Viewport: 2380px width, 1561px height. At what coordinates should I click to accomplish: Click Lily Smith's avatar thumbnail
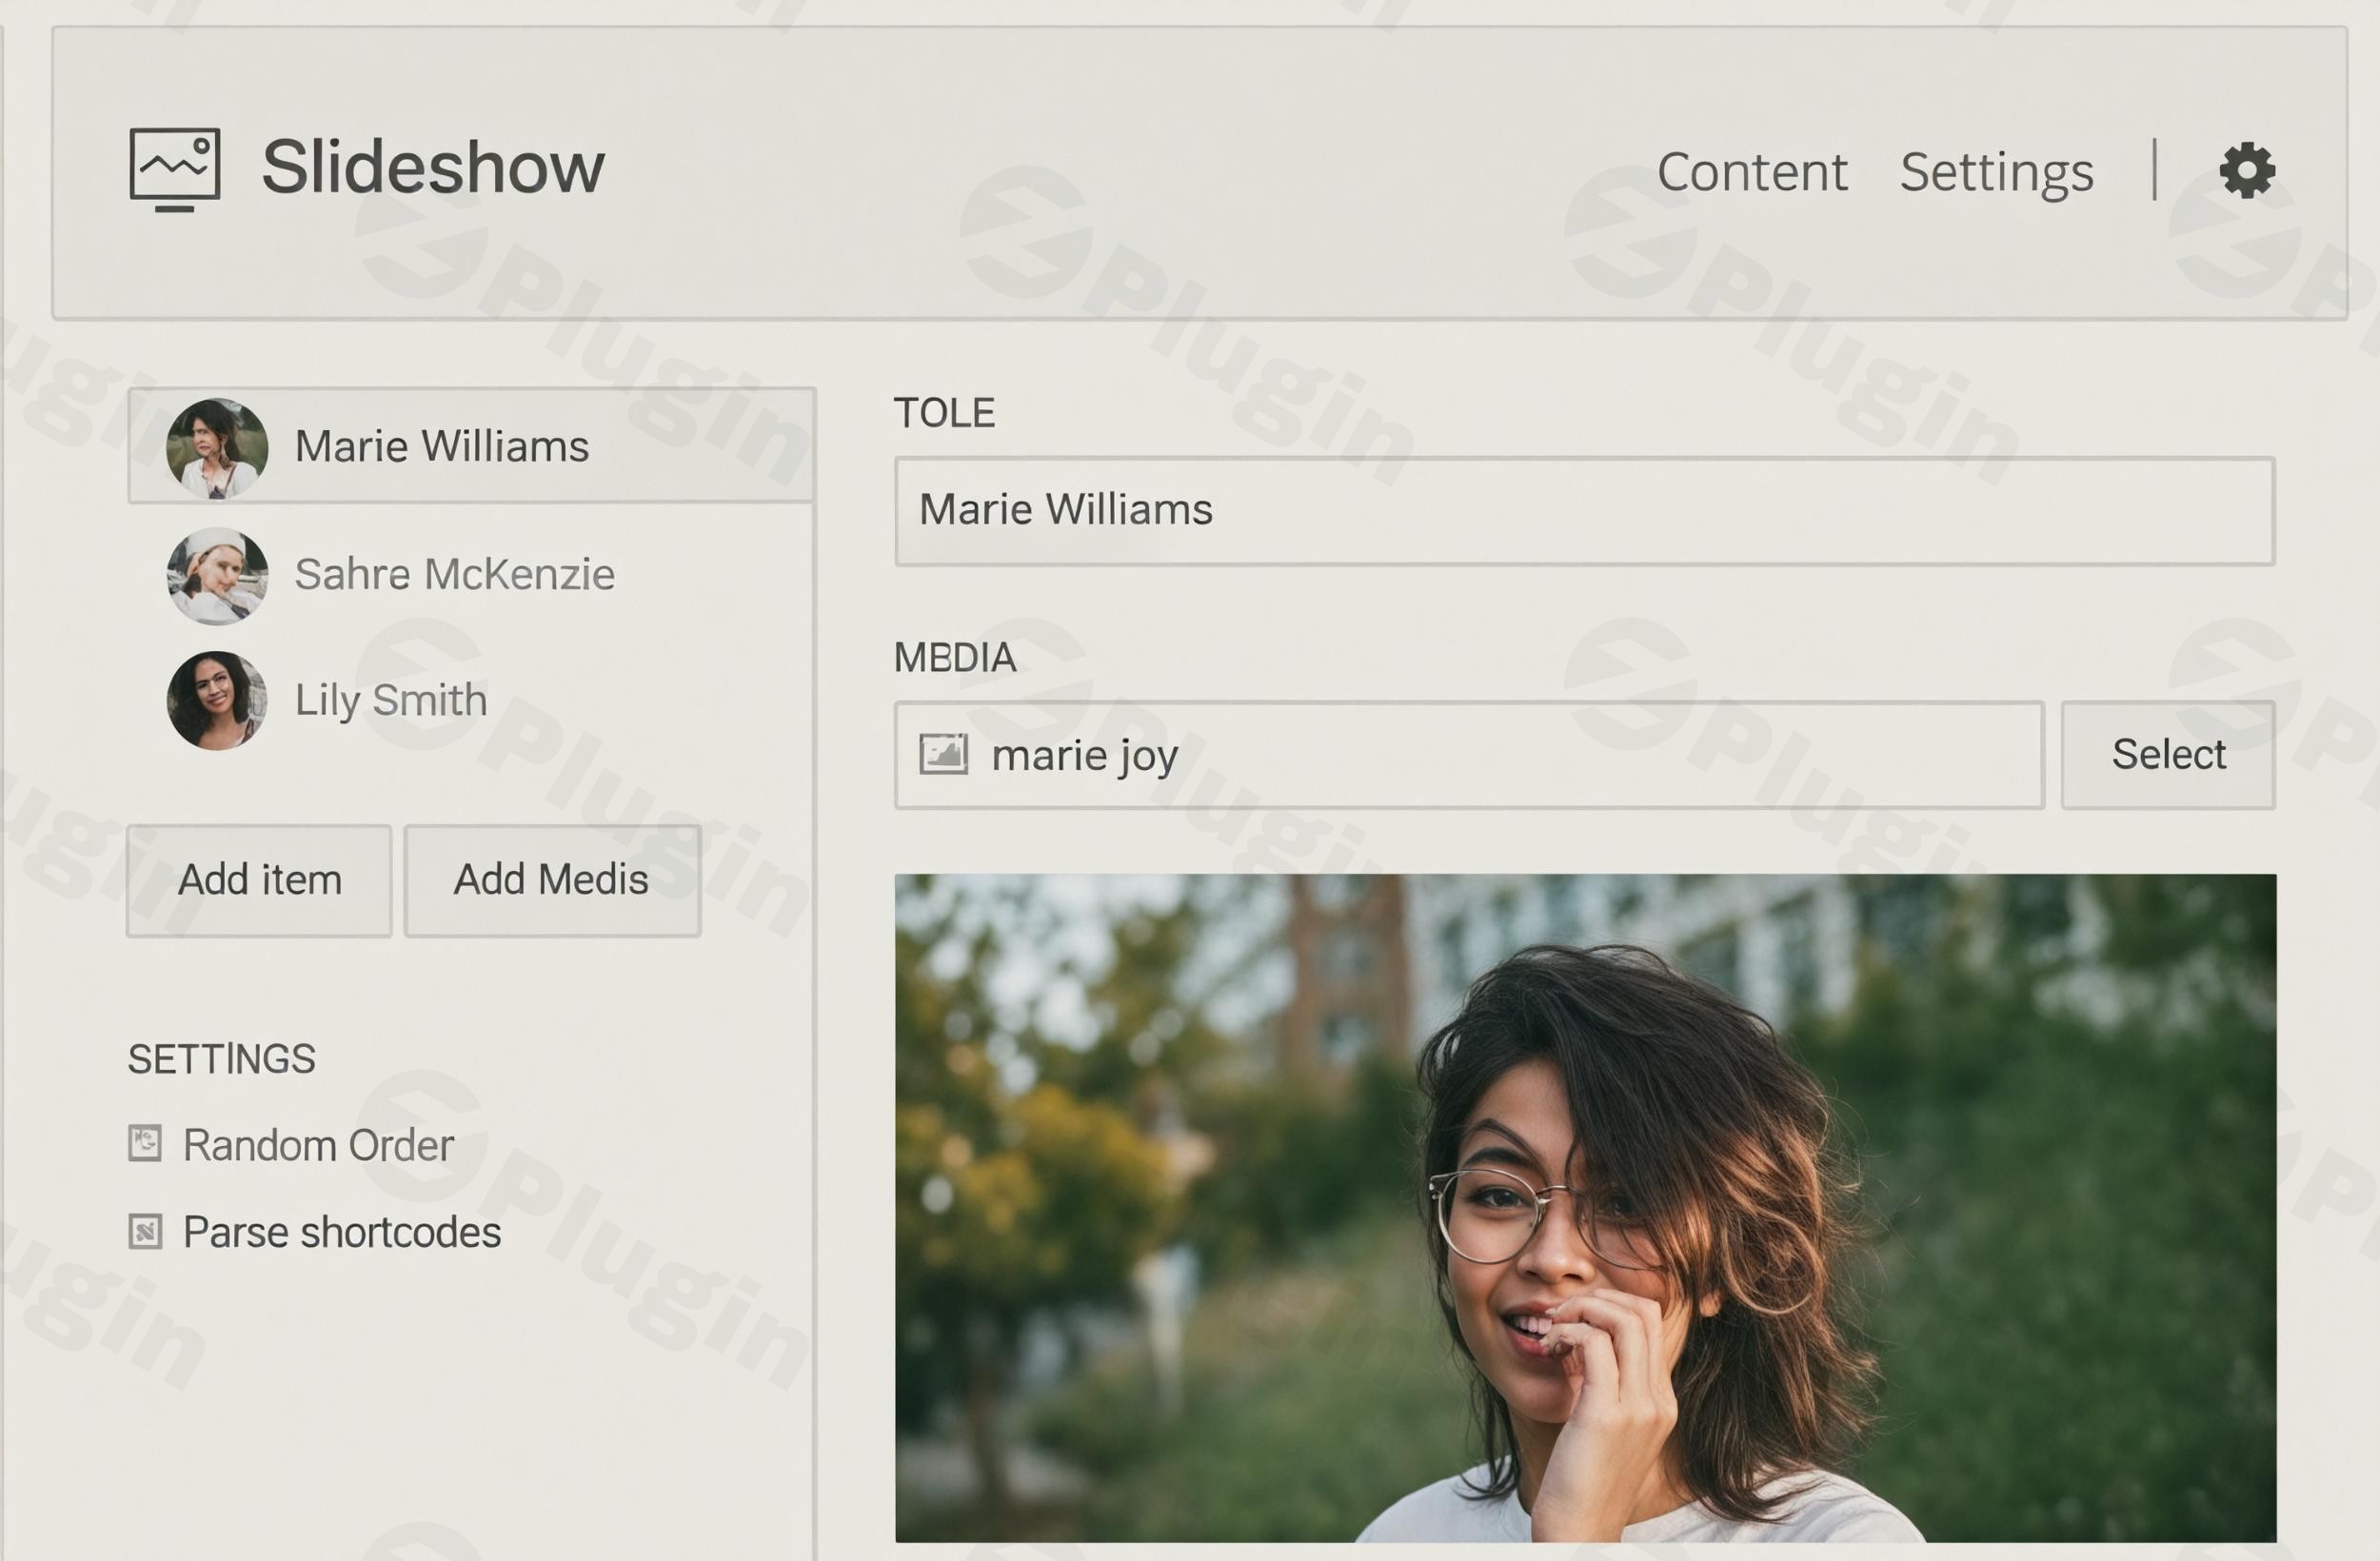217,701
